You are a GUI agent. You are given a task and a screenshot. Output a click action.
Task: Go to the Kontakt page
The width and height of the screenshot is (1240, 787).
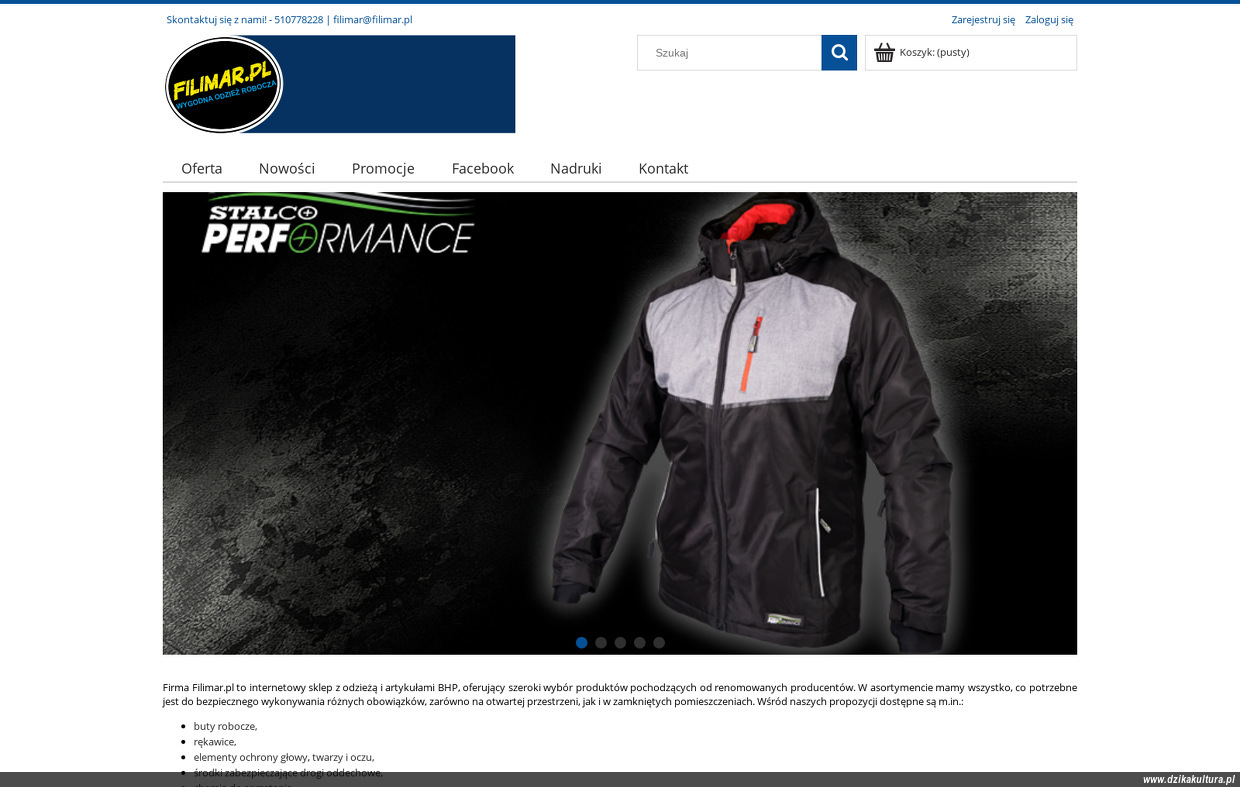point(663,168)
